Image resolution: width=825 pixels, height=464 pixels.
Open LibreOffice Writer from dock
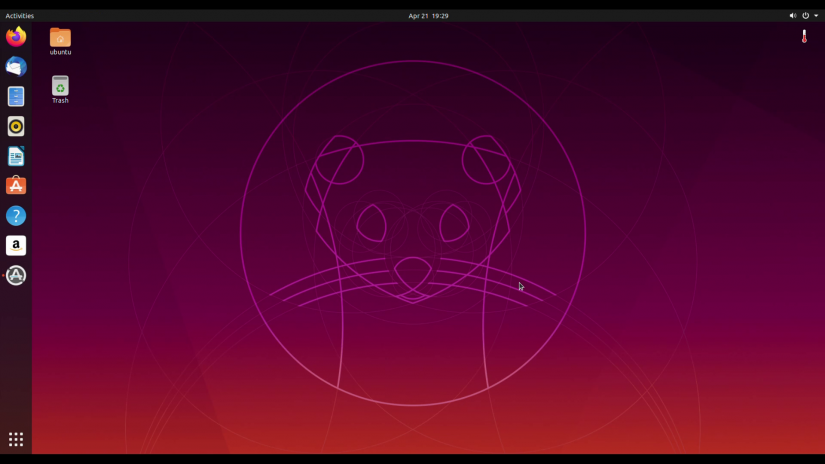[16, 157]
